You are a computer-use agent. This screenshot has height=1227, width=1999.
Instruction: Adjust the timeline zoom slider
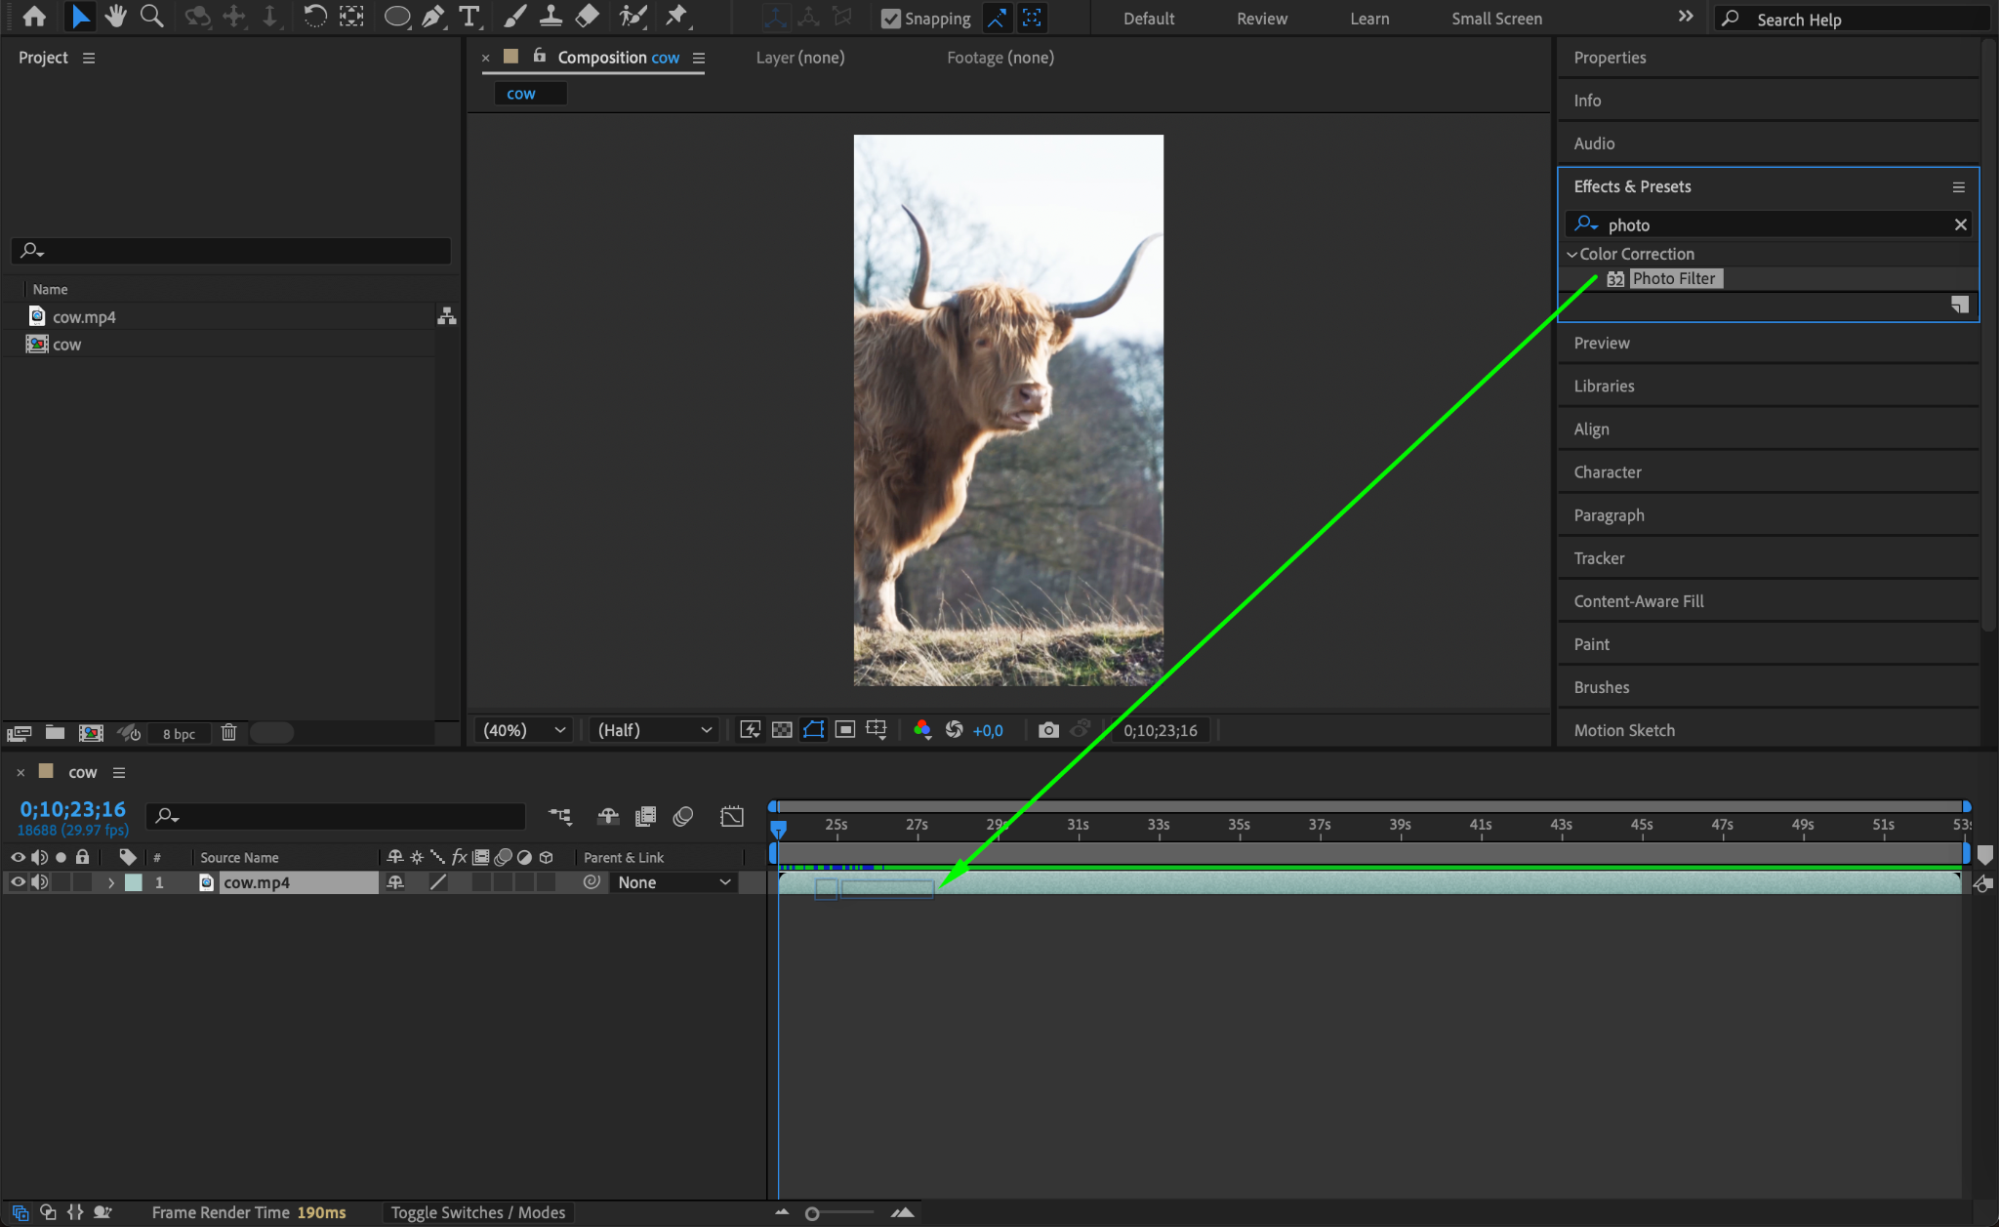tap(812, 1213)
